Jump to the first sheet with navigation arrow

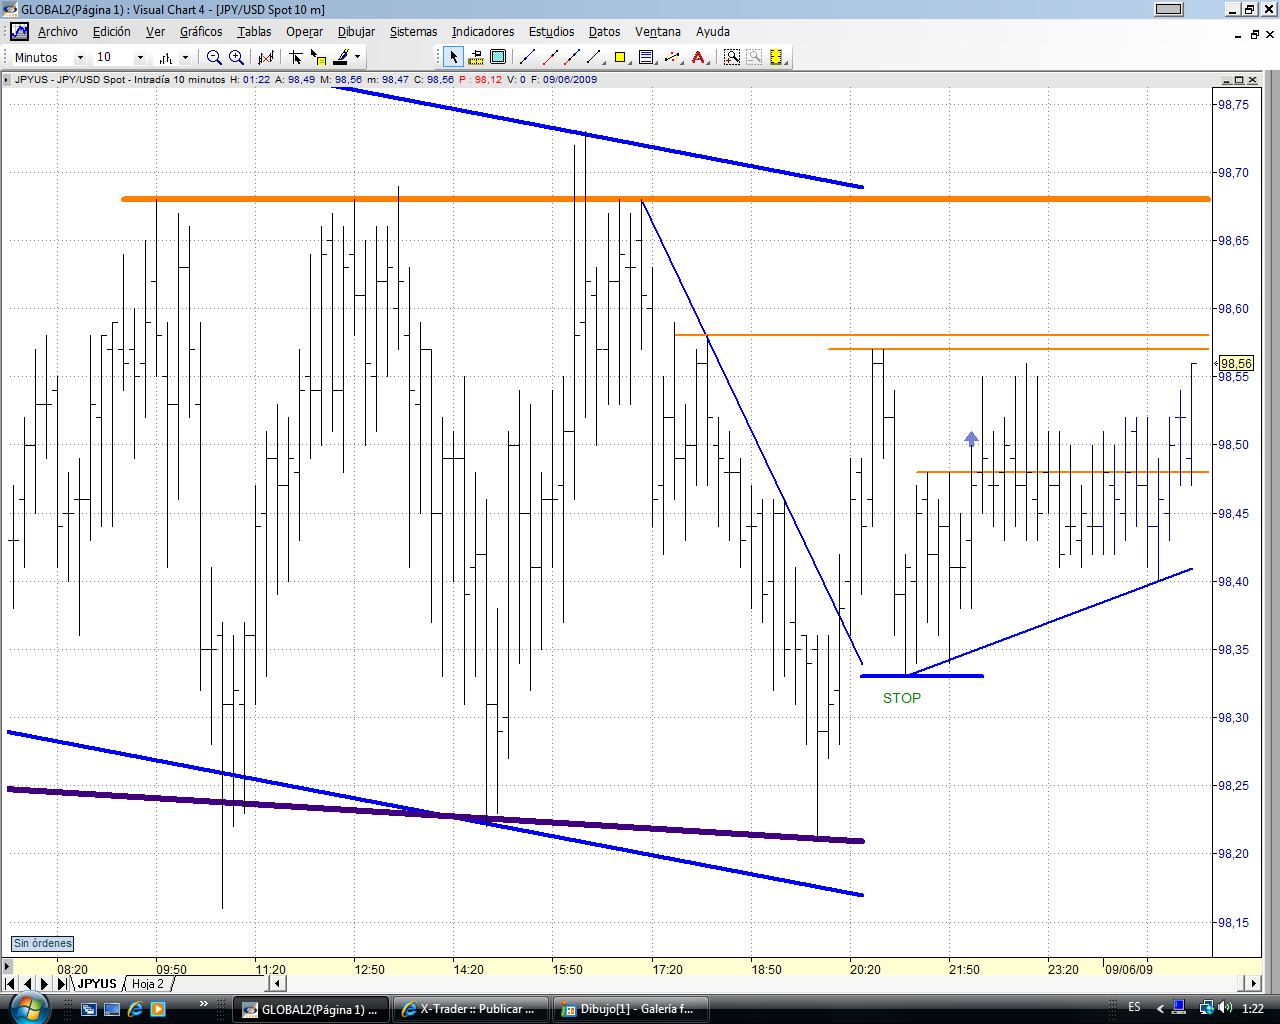point(11,984)
